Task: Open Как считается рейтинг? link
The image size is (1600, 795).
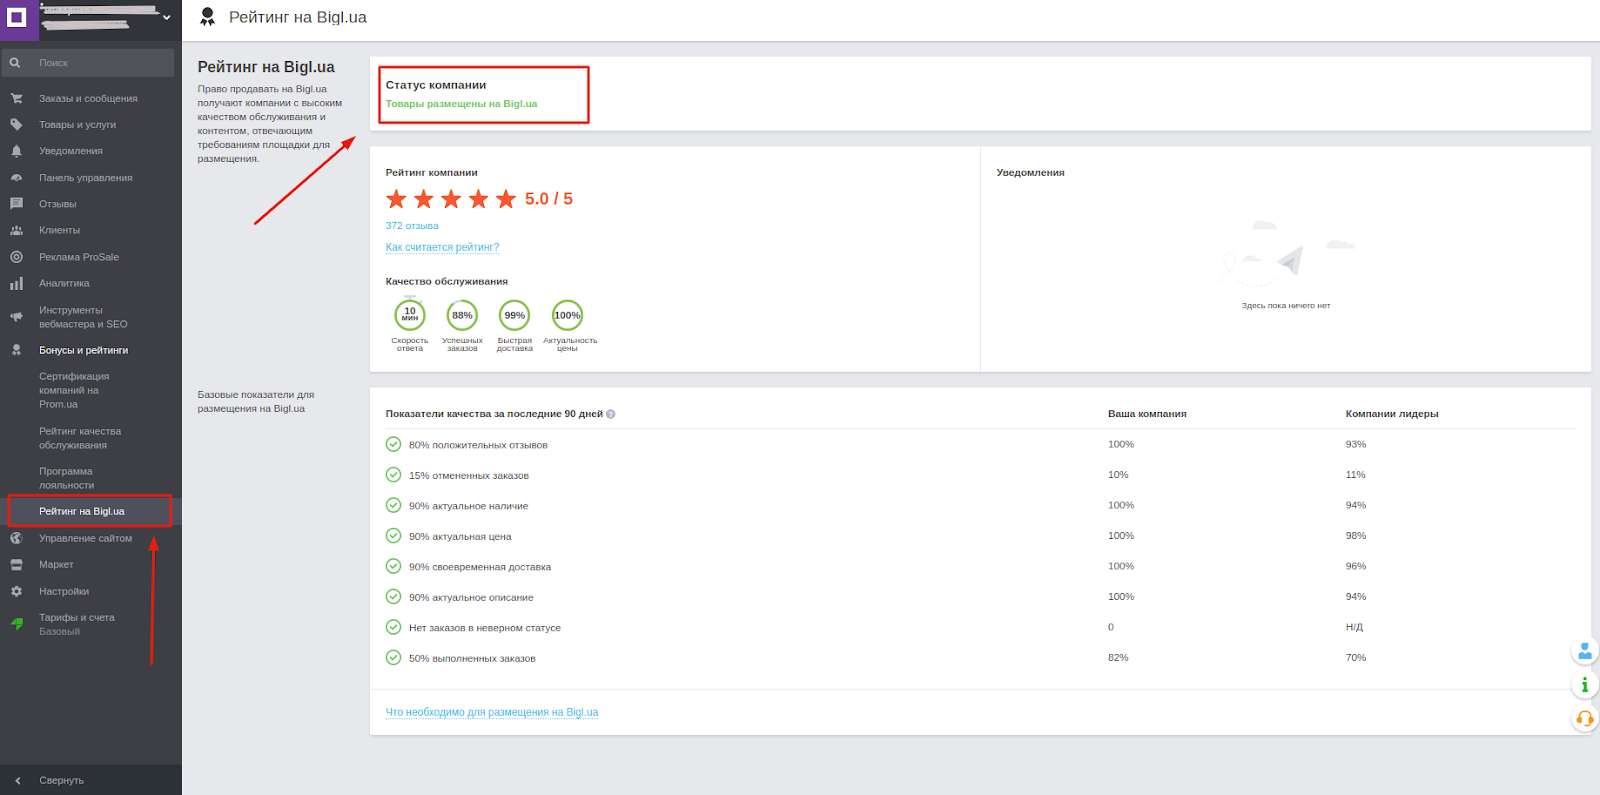Action: tap(442, 247)
